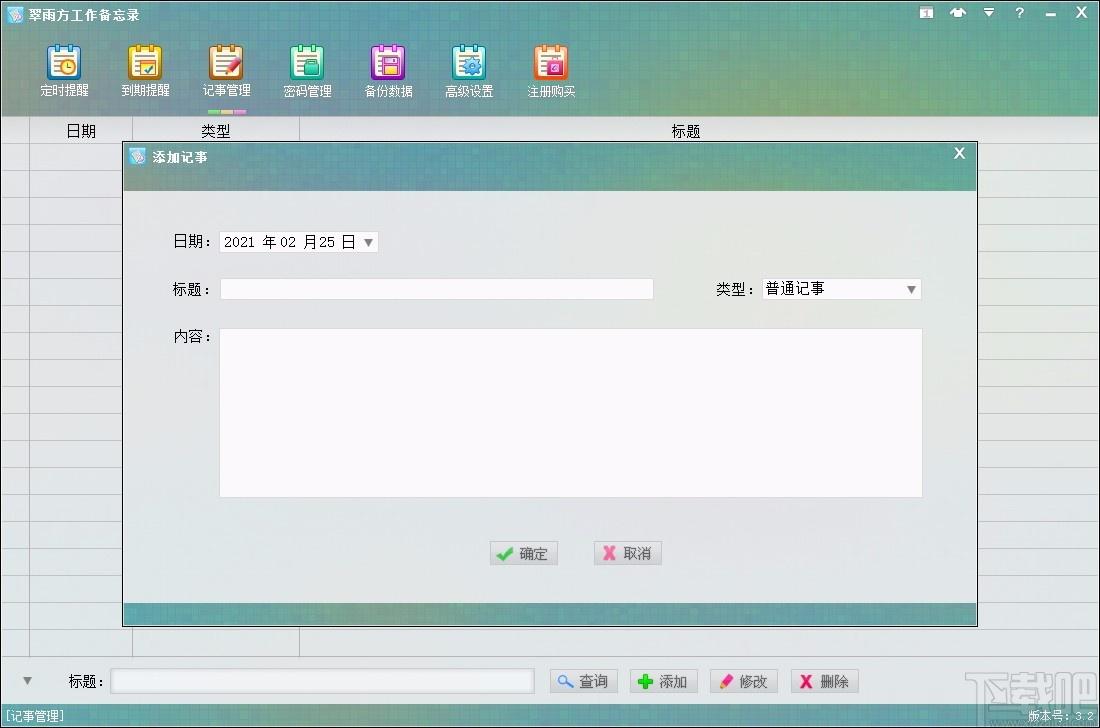Open the 密码管理 password management icon
Viewport: 1100px width, 728px height.
pyautogui.click(x=307, y=70)
